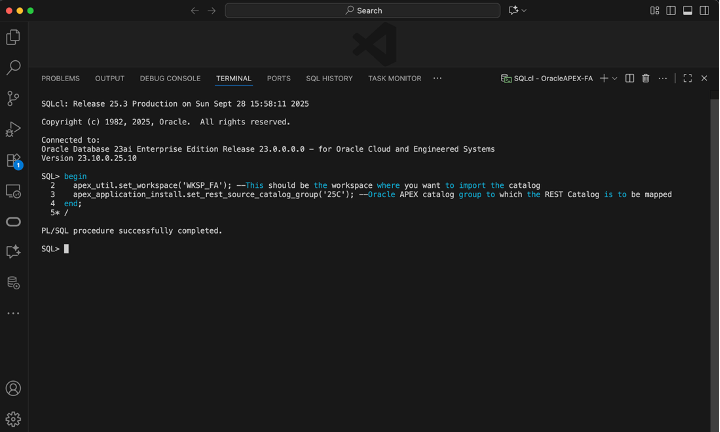Click the 'begin' keyword in terminal

point(75,176)
